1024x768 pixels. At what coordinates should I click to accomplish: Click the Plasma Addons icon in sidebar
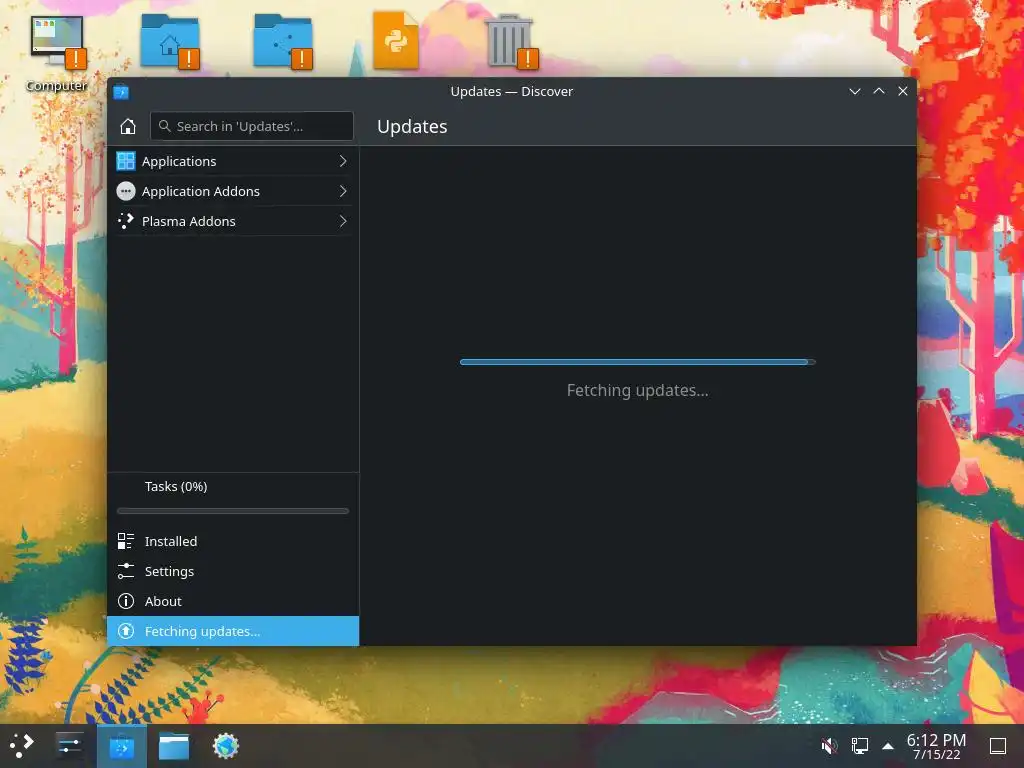click(x=125, y=221)
